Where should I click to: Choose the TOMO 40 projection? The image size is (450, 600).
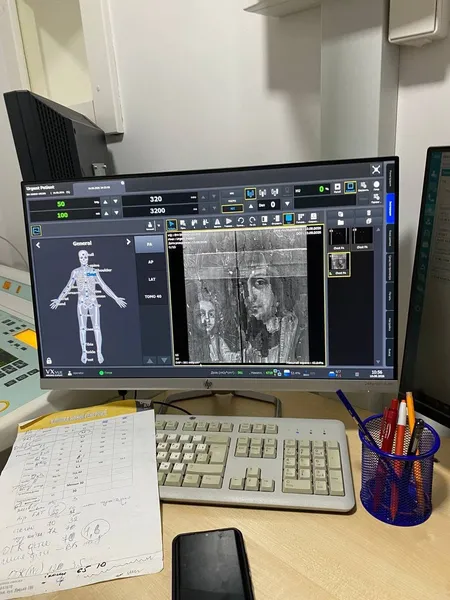(x=152, y=297)
